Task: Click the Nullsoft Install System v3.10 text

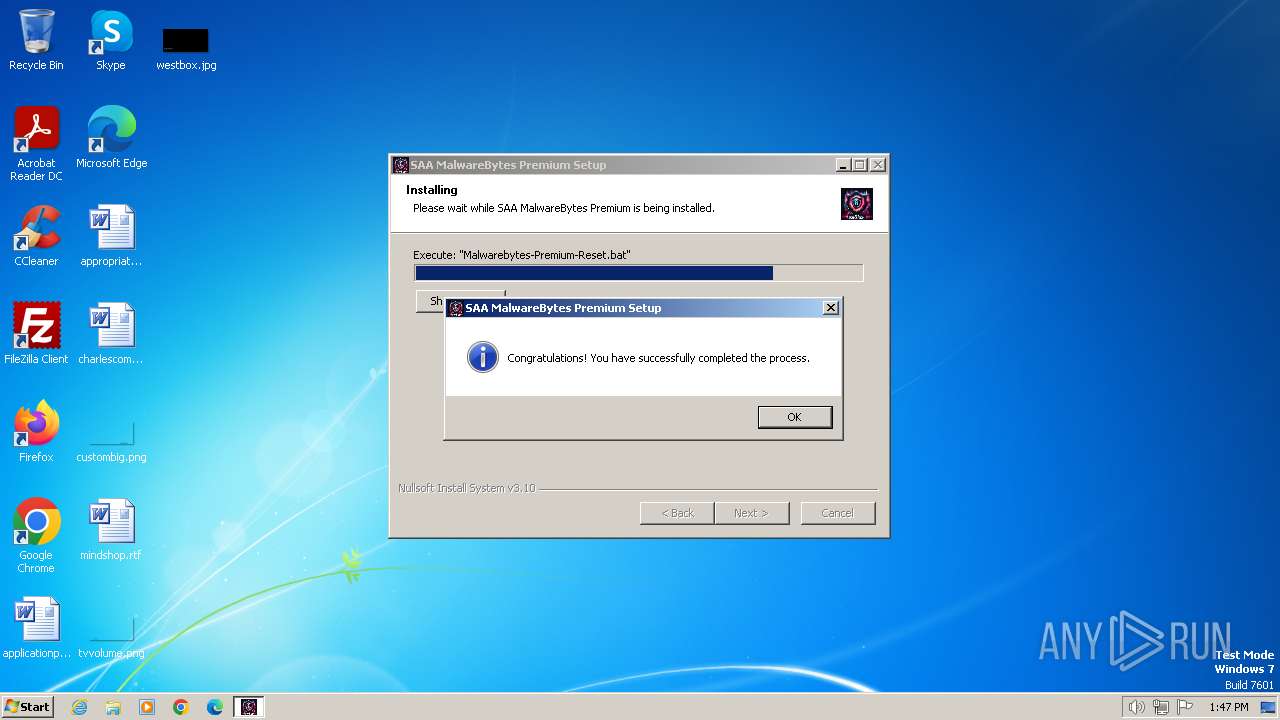Action: [x=467, y=488]
